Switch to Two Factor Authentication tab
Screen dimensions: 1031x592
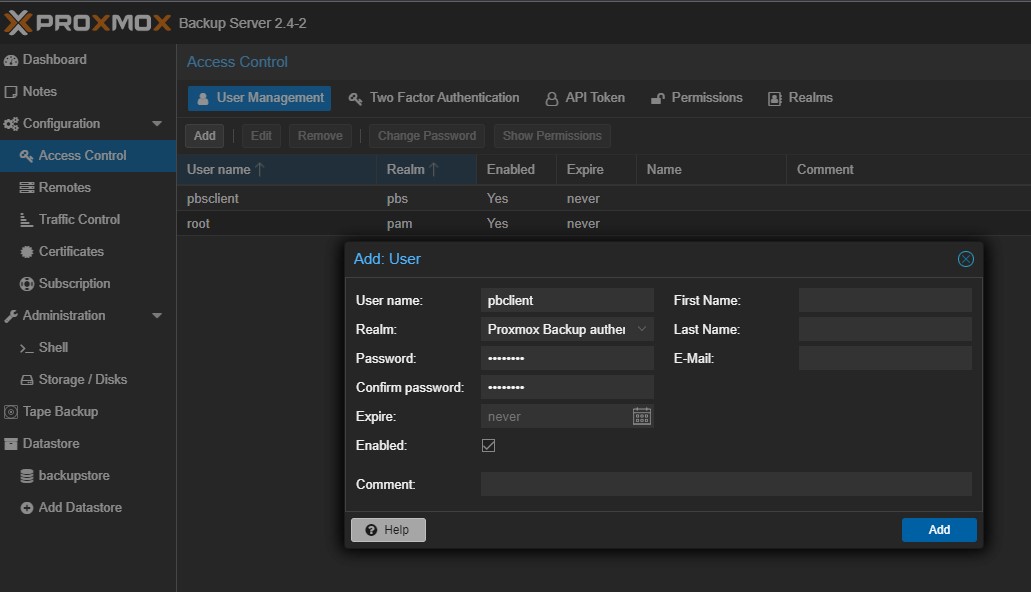point(434,98)
